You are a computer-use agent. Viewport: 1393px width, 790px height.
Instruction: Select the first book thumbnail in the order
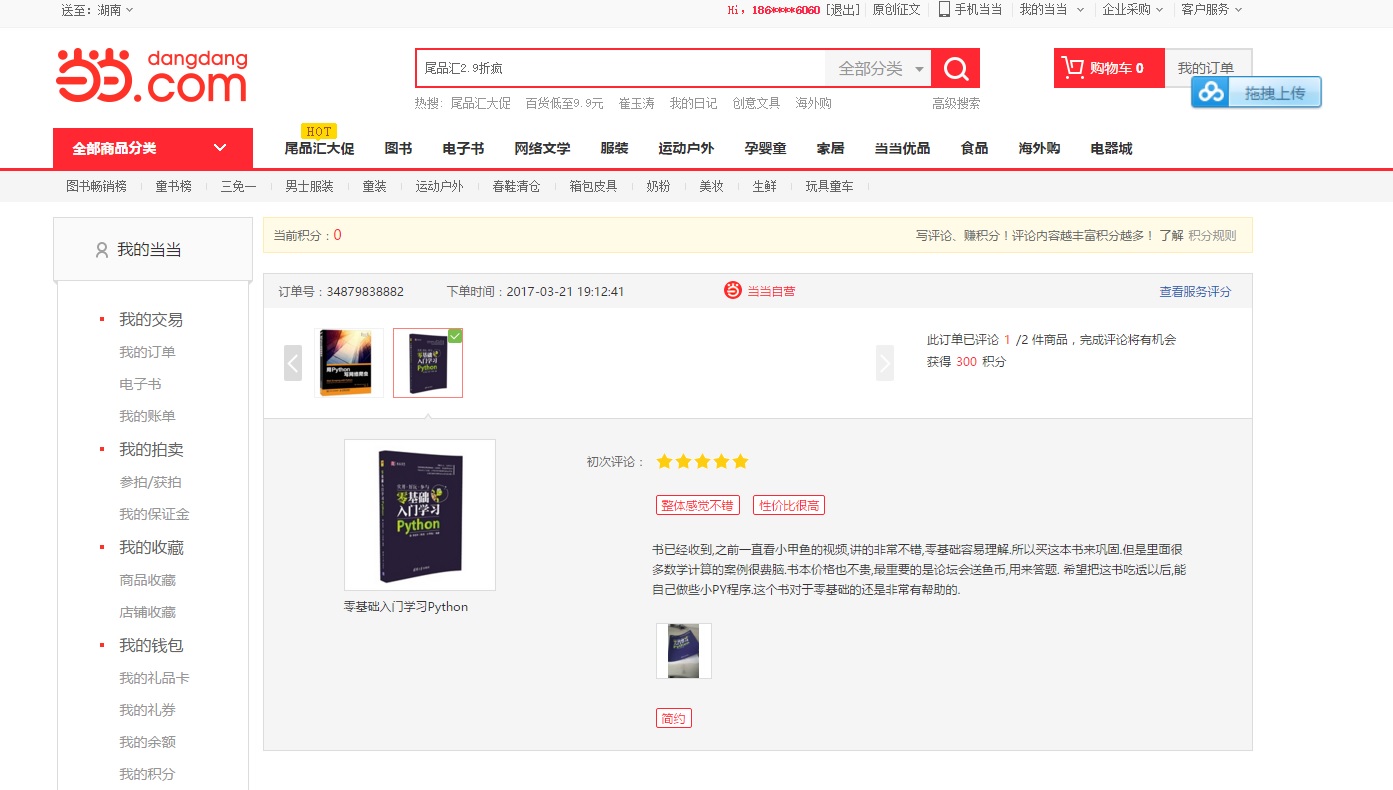coord(348,363)
